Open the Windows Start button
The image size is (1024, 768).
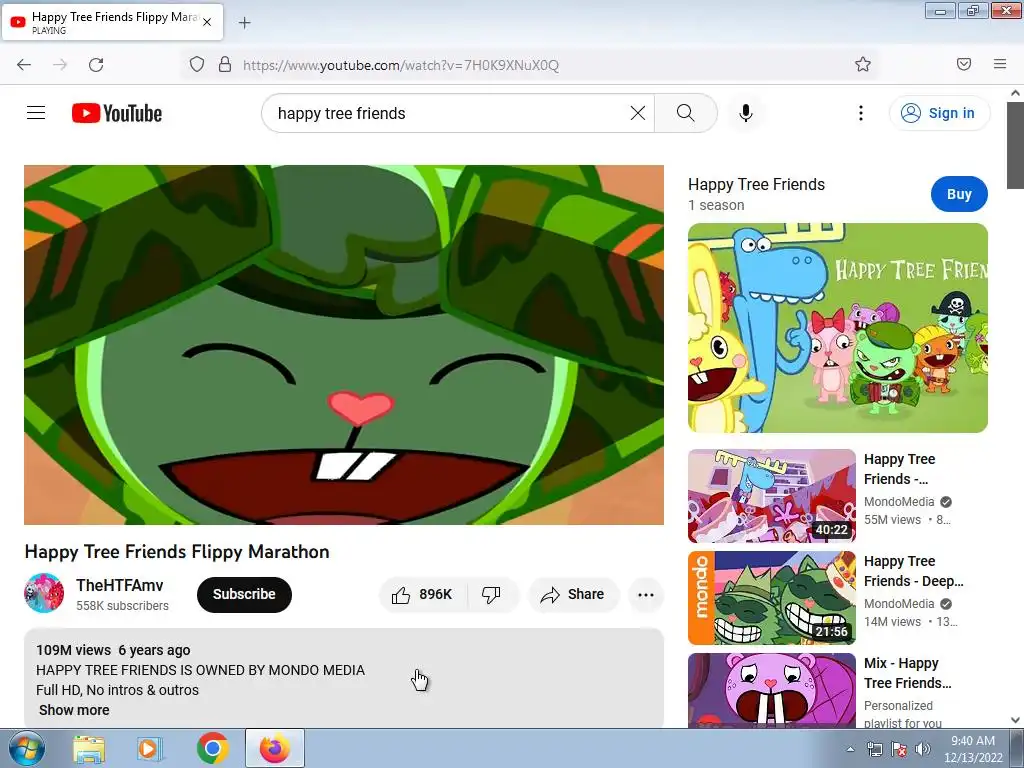click(x=25, y=748)
